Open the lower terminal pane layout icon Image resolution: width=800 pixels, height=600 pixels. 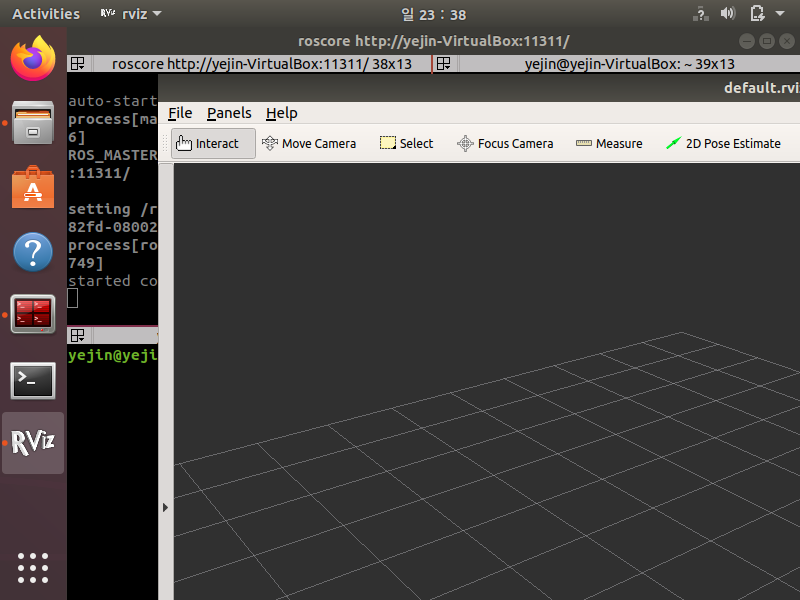[78, 335]
